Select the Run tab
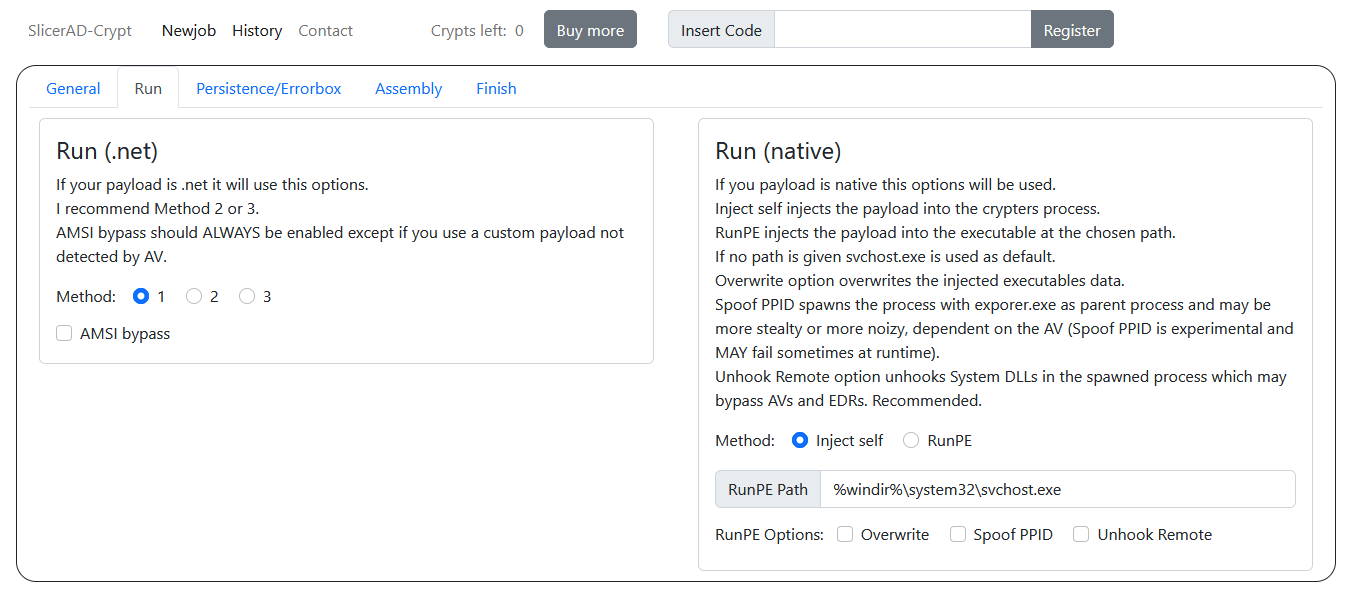 click(x=148, y=88)
